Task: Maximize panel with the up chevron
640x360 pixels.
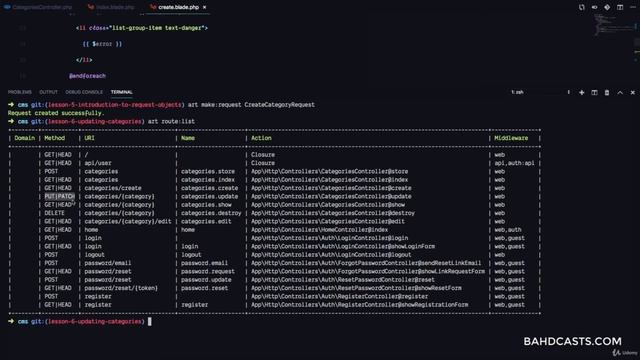Action: click(x=620, y=93)
